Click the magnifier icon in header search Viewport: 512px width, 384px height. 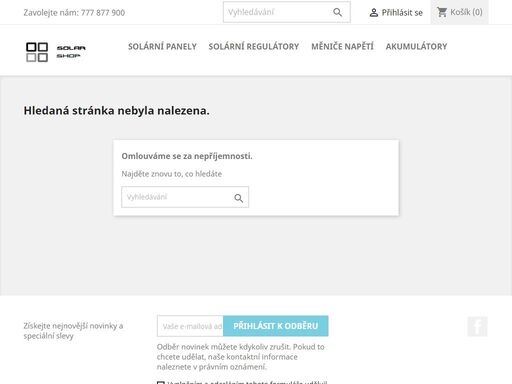pyautogui.click(x=337, y=12)
